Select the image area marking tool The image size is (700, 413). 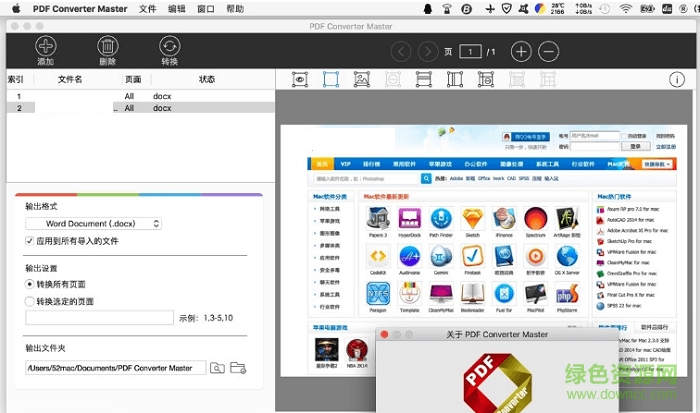(x=362, y=79)
